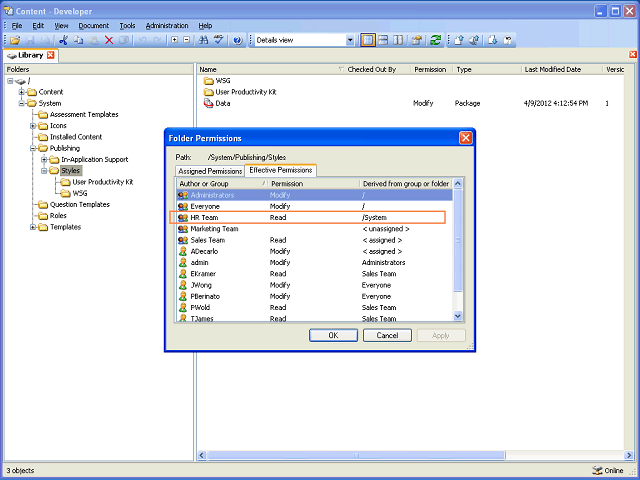
Task: Expand the Content folder node
Action: (x=22, y=92)
